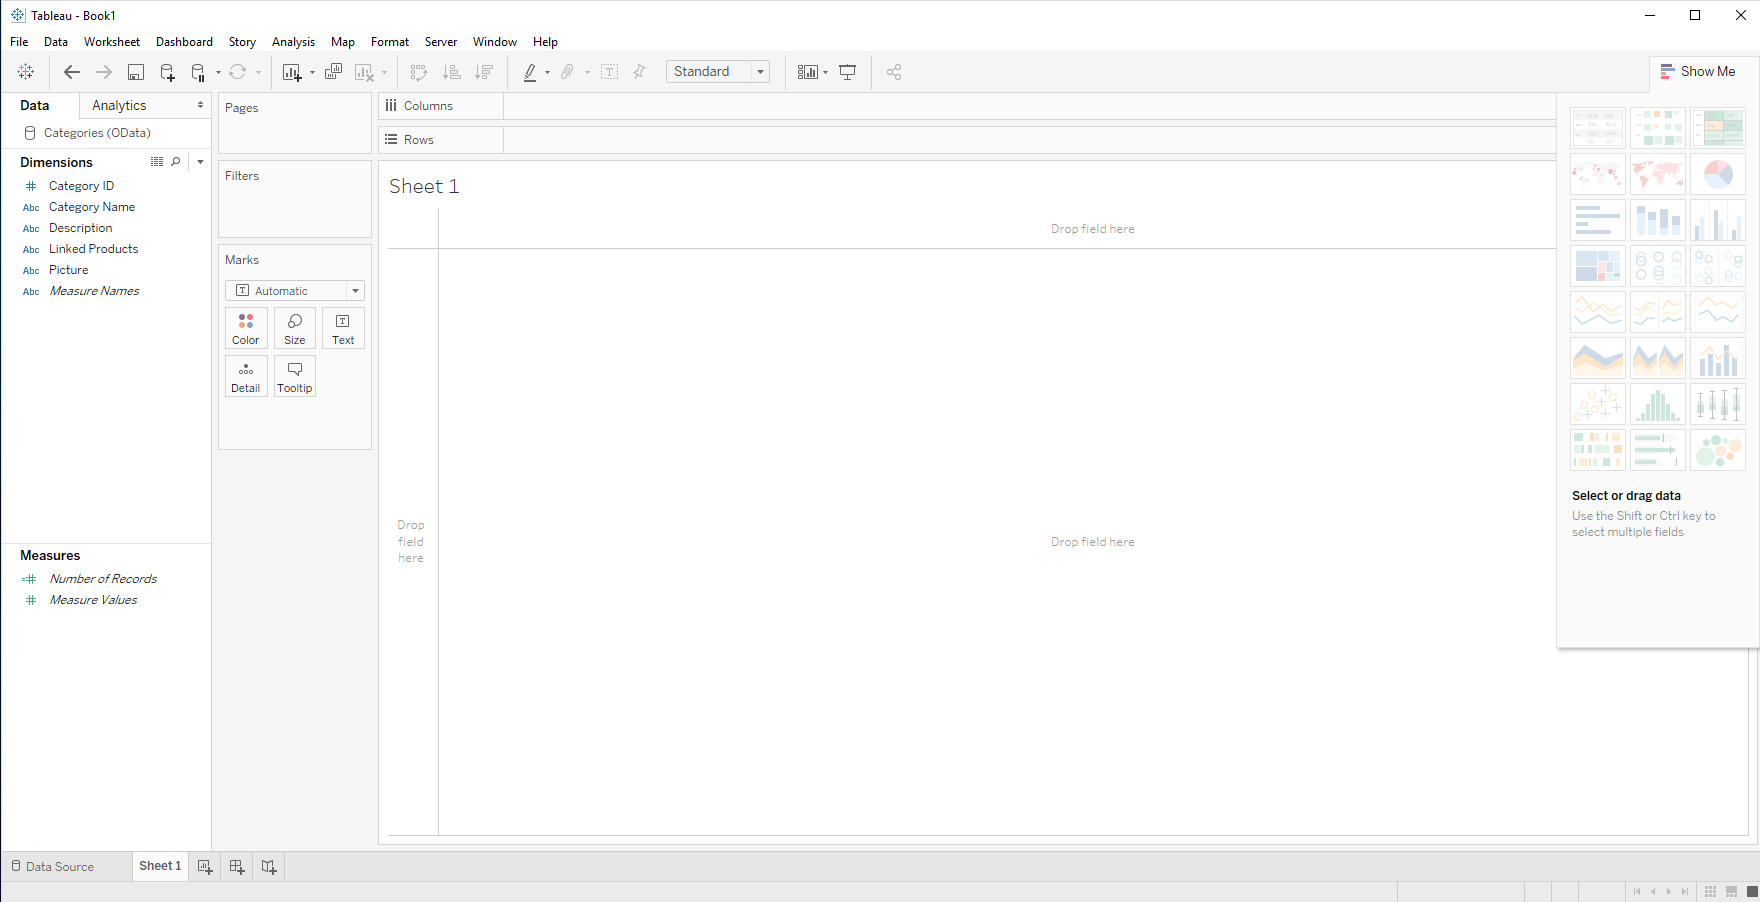1760x902 pixels.
Task: Click the New Dashboard icon in bottom tabs
Action: 237,867
